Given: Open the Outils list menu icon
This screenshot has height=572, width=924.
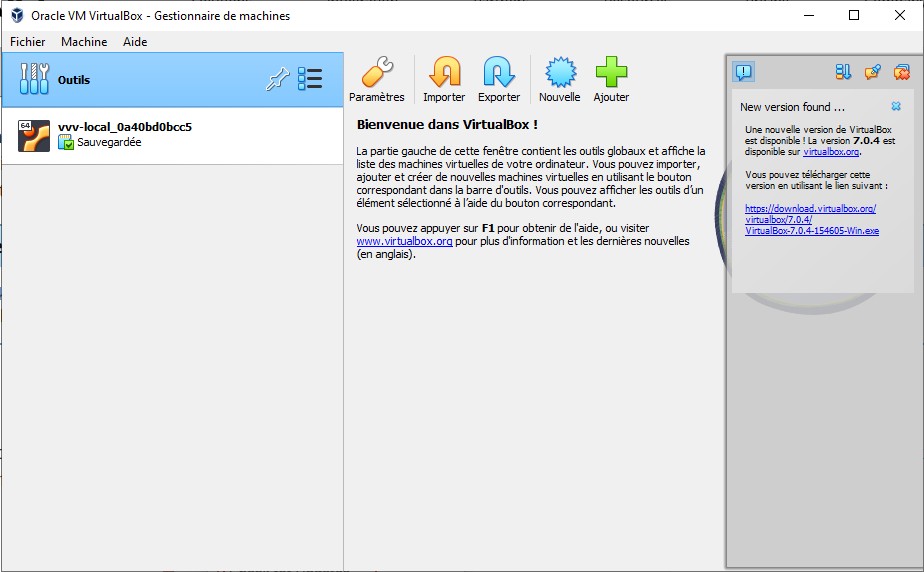Looking at the screenshot, I should pos(310,79).
